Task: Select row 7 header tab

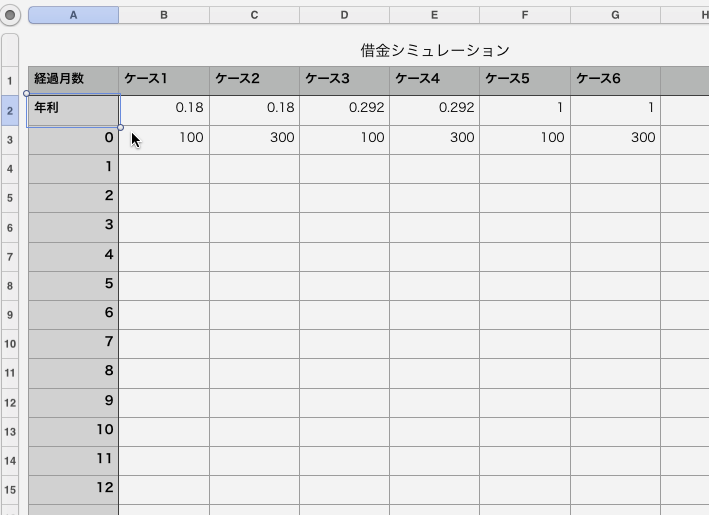Action: [x=10, y=257]
